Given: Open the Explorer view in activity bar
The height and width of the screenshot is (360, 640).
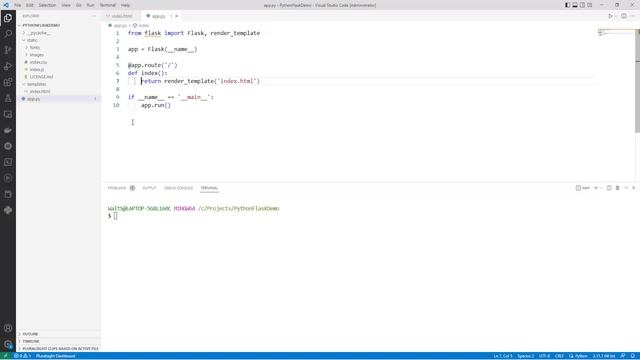Looking at the screenshot, I should (8, 18).
